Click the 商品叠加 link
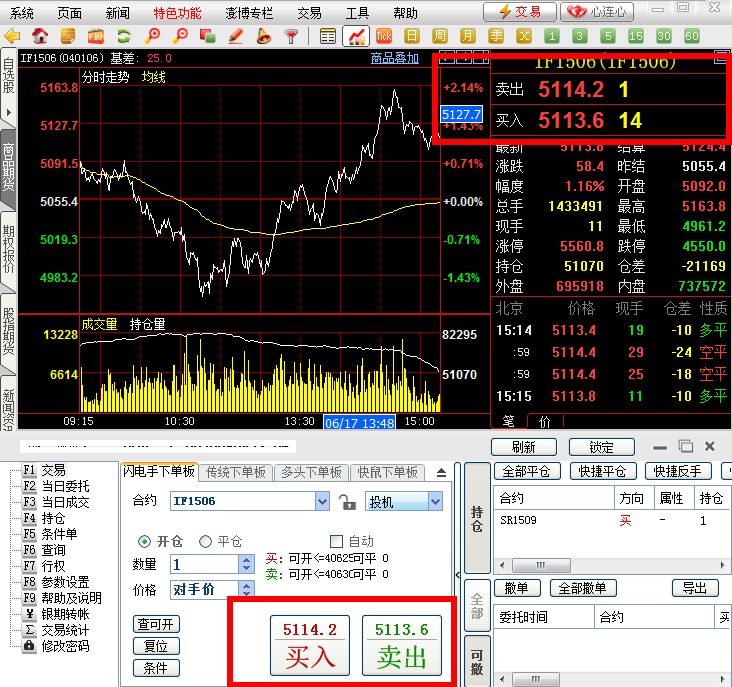 coord(394,58)
